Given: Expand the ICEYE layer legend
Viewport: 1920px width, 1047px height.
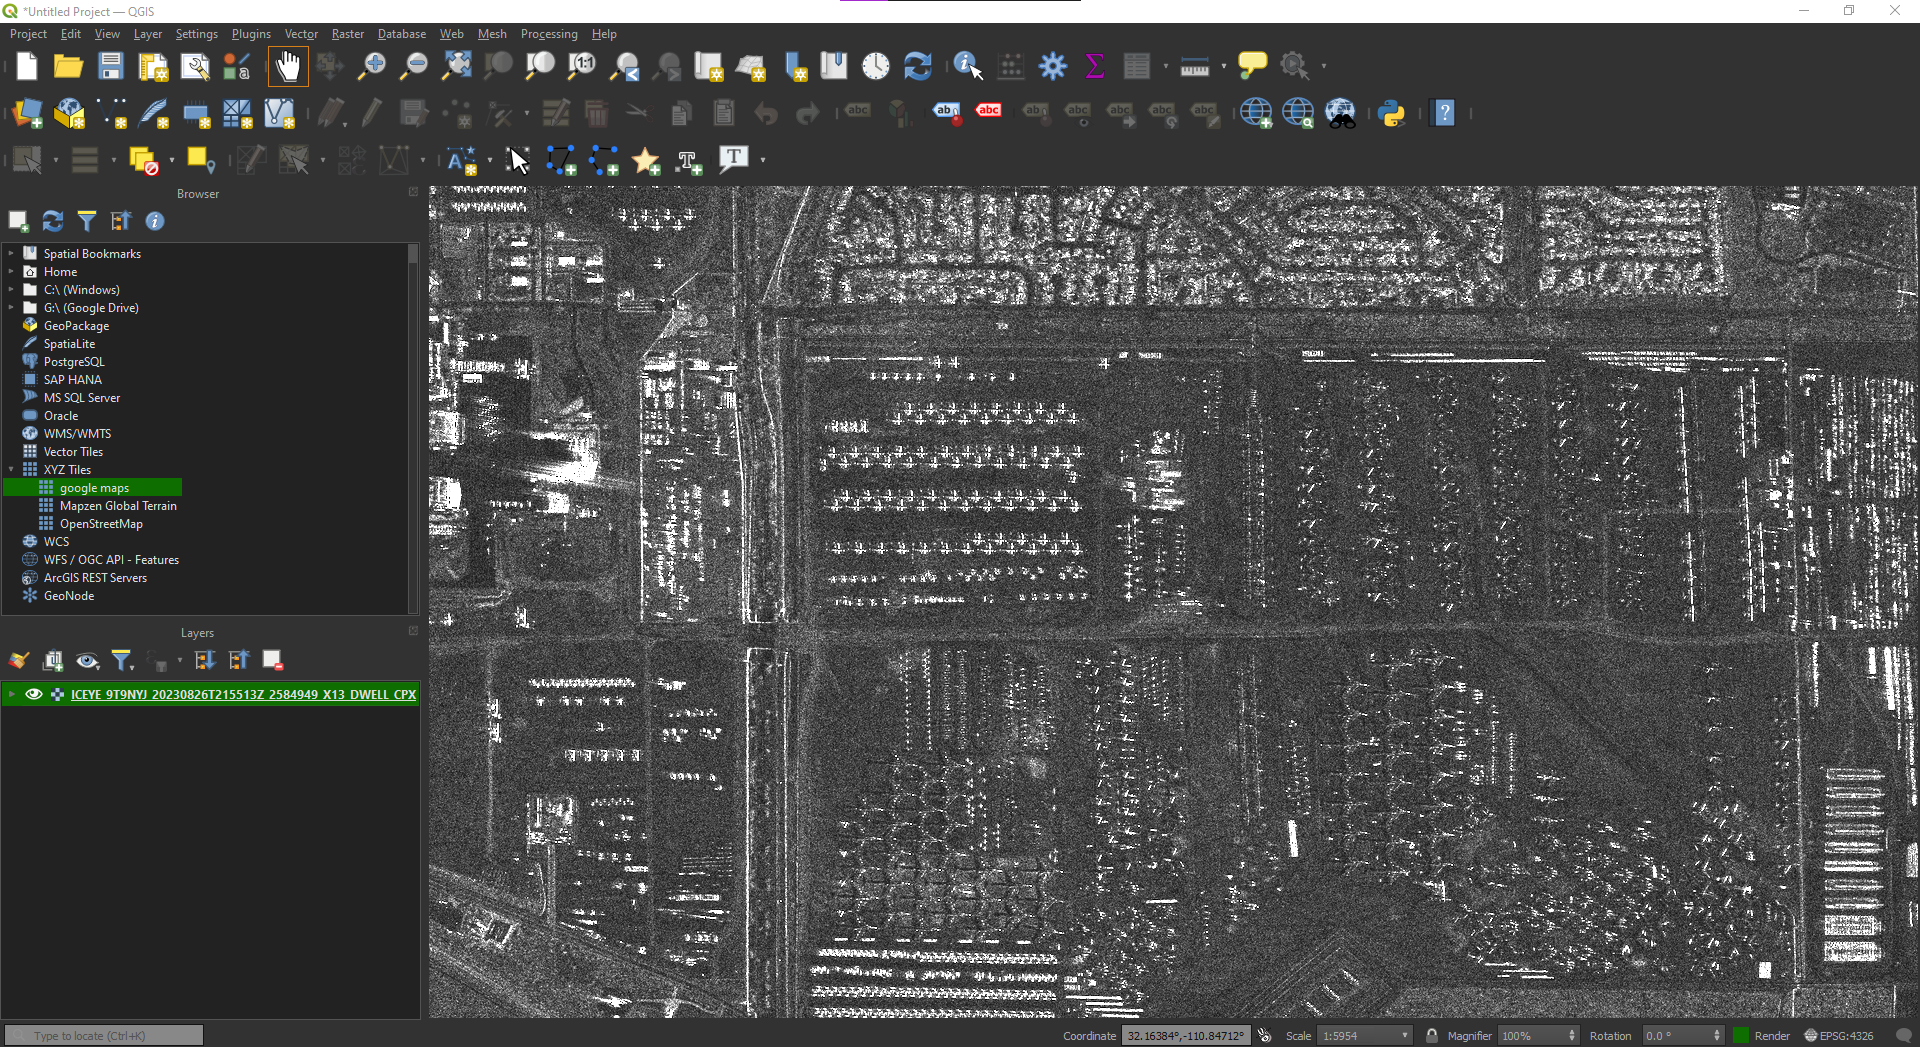Looking at the screenshot, I should 12,694.
